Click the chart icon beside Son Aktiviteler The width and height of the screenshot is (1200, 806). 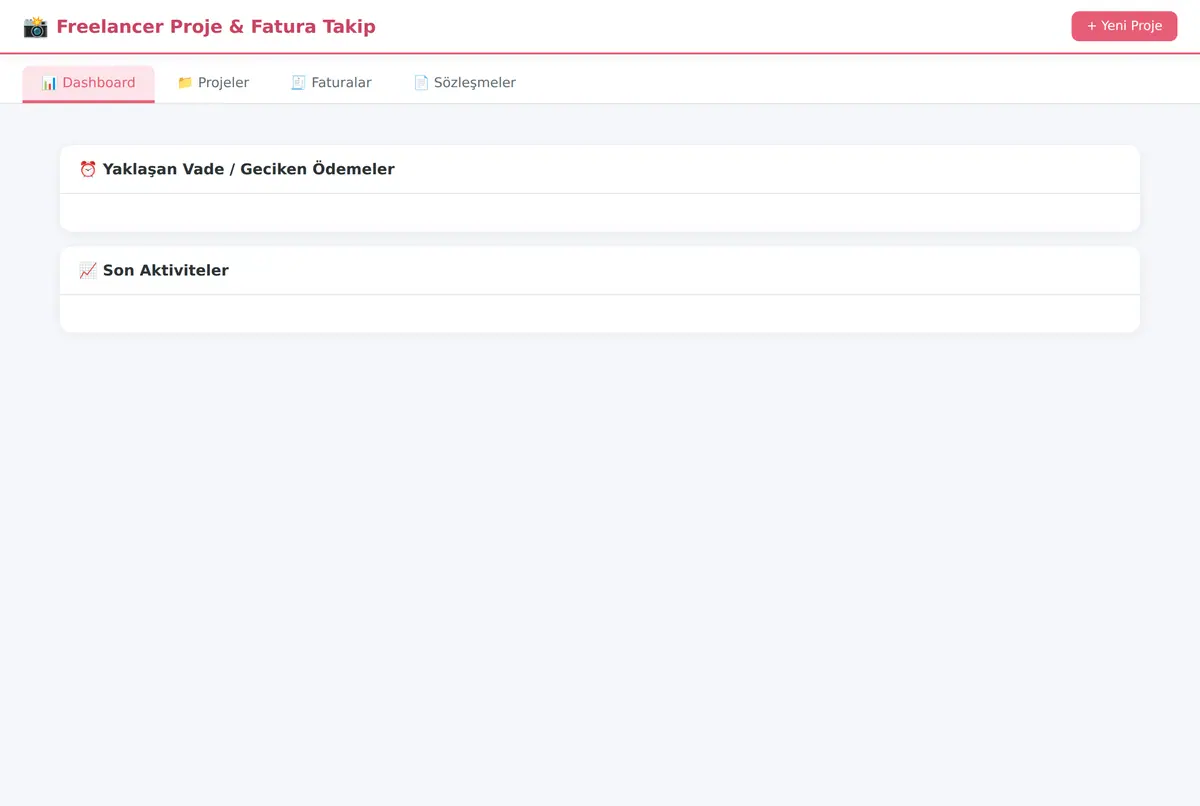[88, 271]
